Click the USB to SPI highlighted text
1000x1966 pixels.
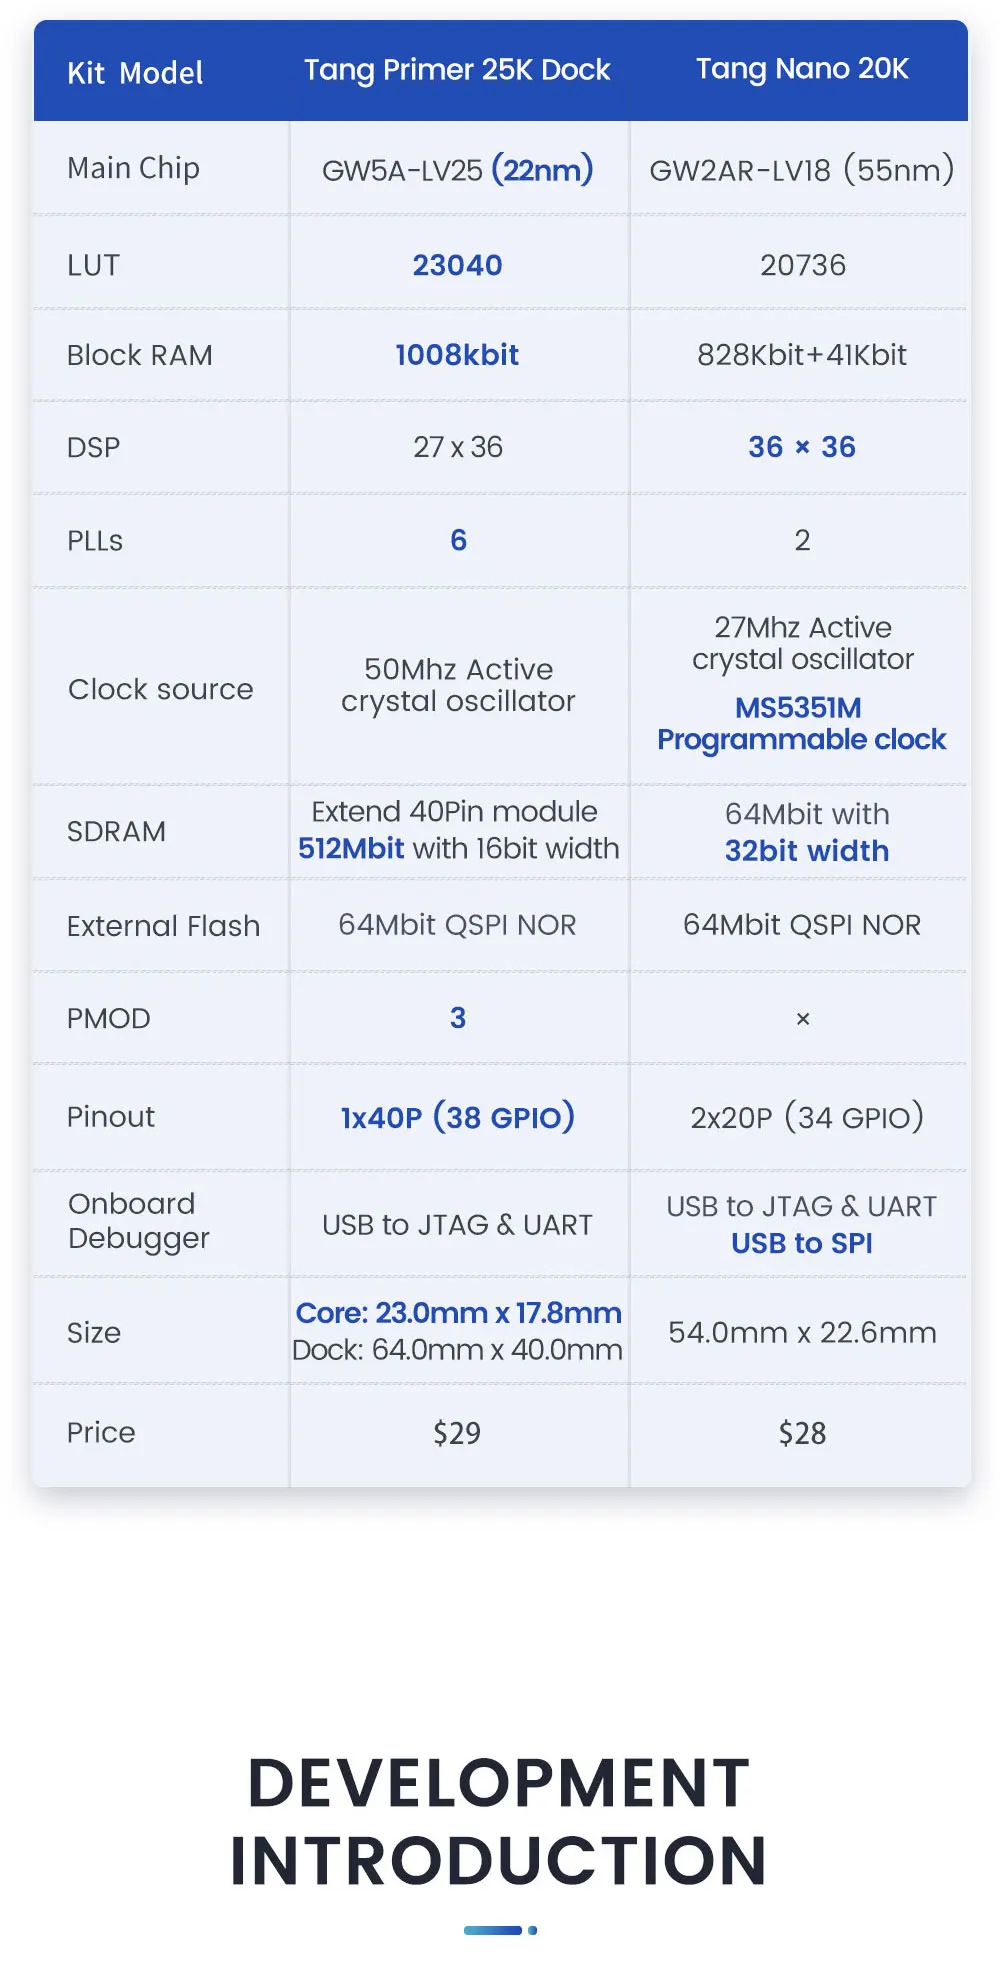click(x=801, y=1243)
